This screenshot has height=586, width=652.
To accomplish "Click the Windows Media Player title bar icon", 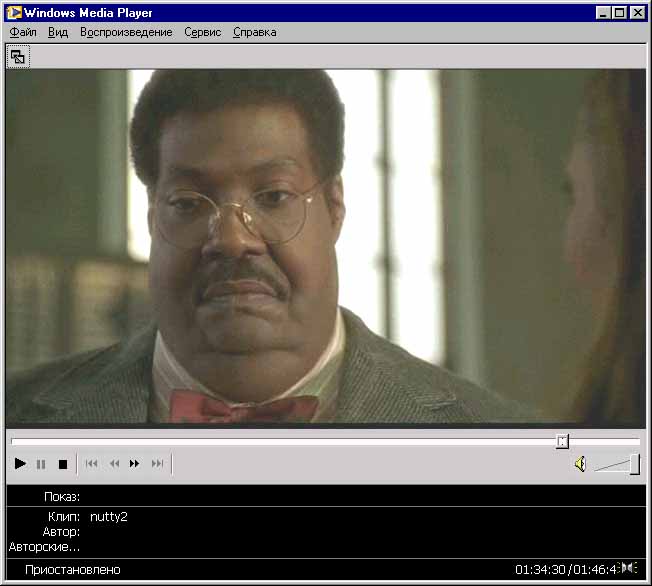I will coord(14,12).
